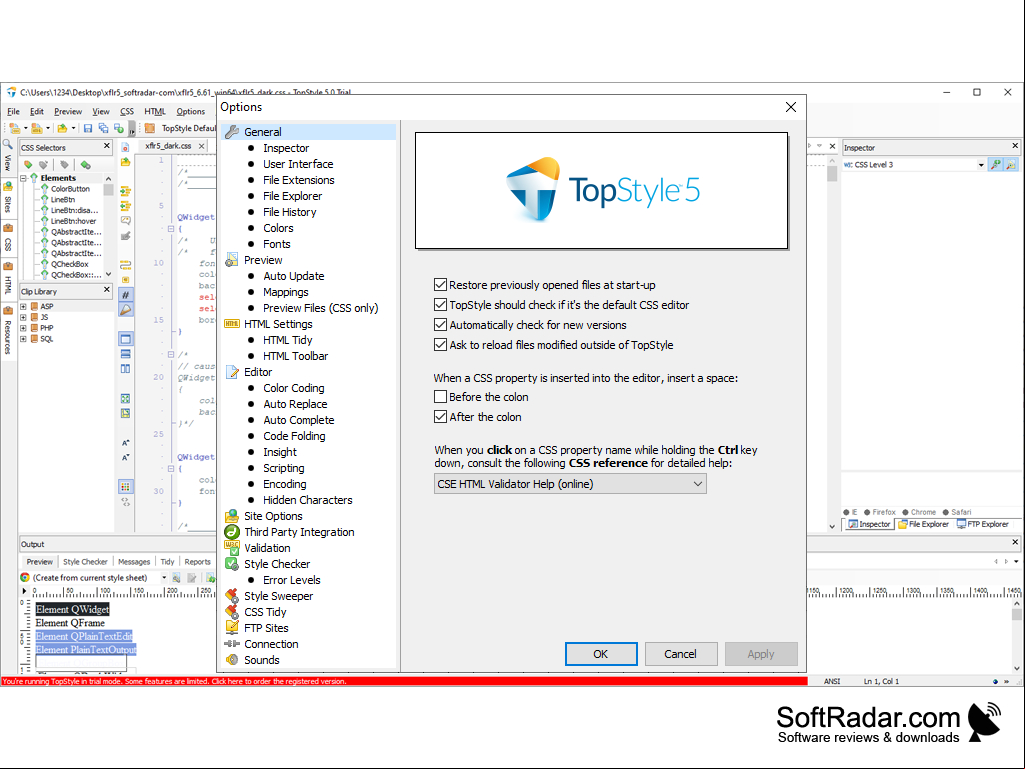This screenshot has width=1025, height=769.
Task: Open the CSS menu
Action: tap(127, 111)
